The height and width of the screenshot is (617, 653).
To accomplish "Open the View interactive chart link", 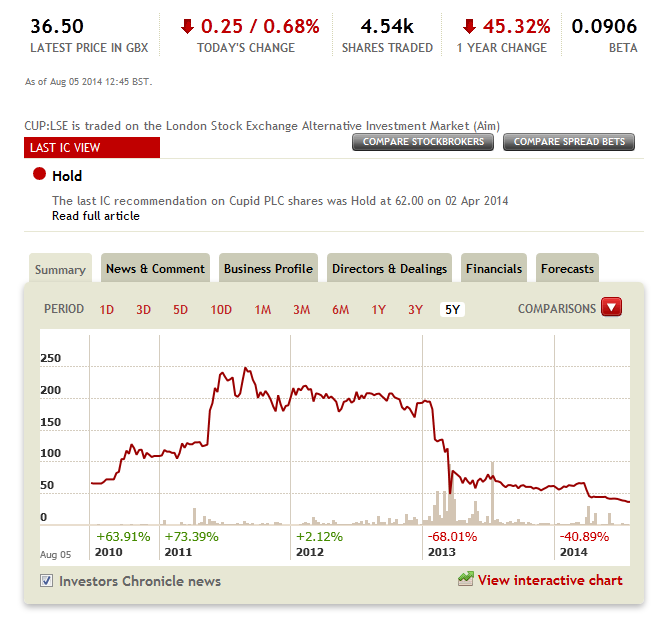I will click(550, 580).
